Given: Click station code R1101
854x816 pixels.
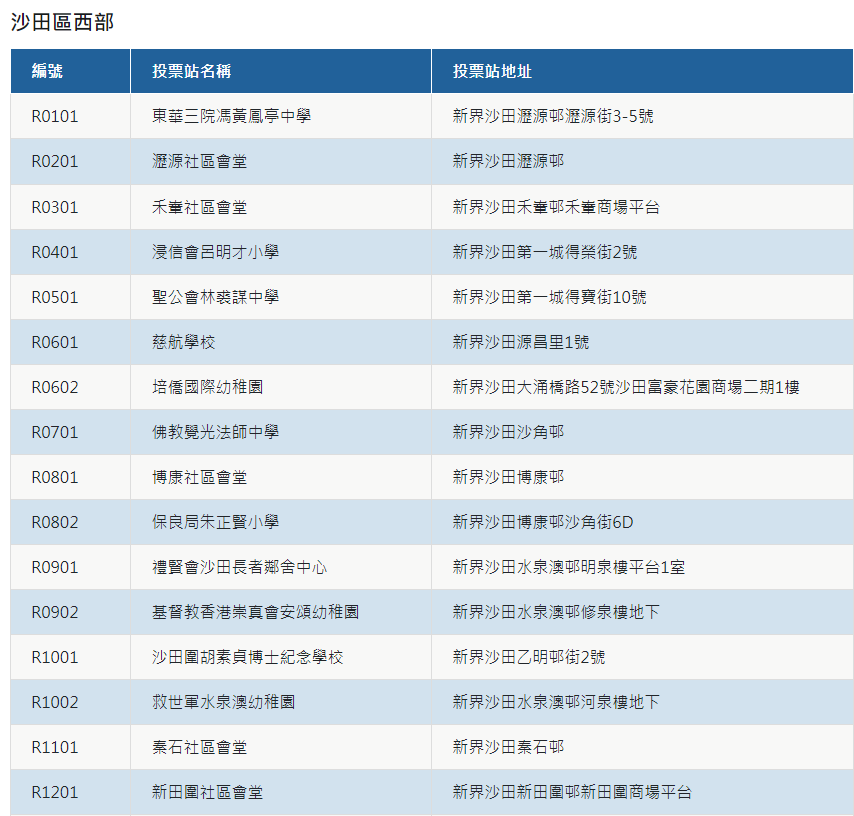Looking at the screenshot, I should click(x=55, y=748).
